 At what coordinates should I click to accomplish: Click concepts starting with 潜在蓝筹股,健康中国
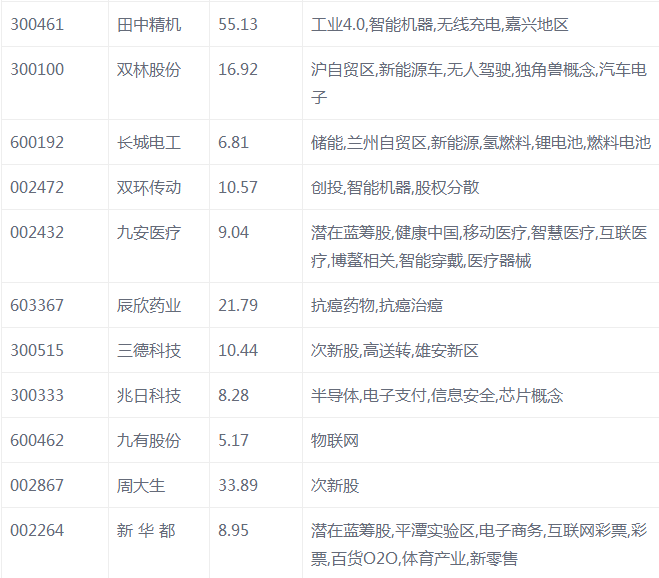click(479, 246)
